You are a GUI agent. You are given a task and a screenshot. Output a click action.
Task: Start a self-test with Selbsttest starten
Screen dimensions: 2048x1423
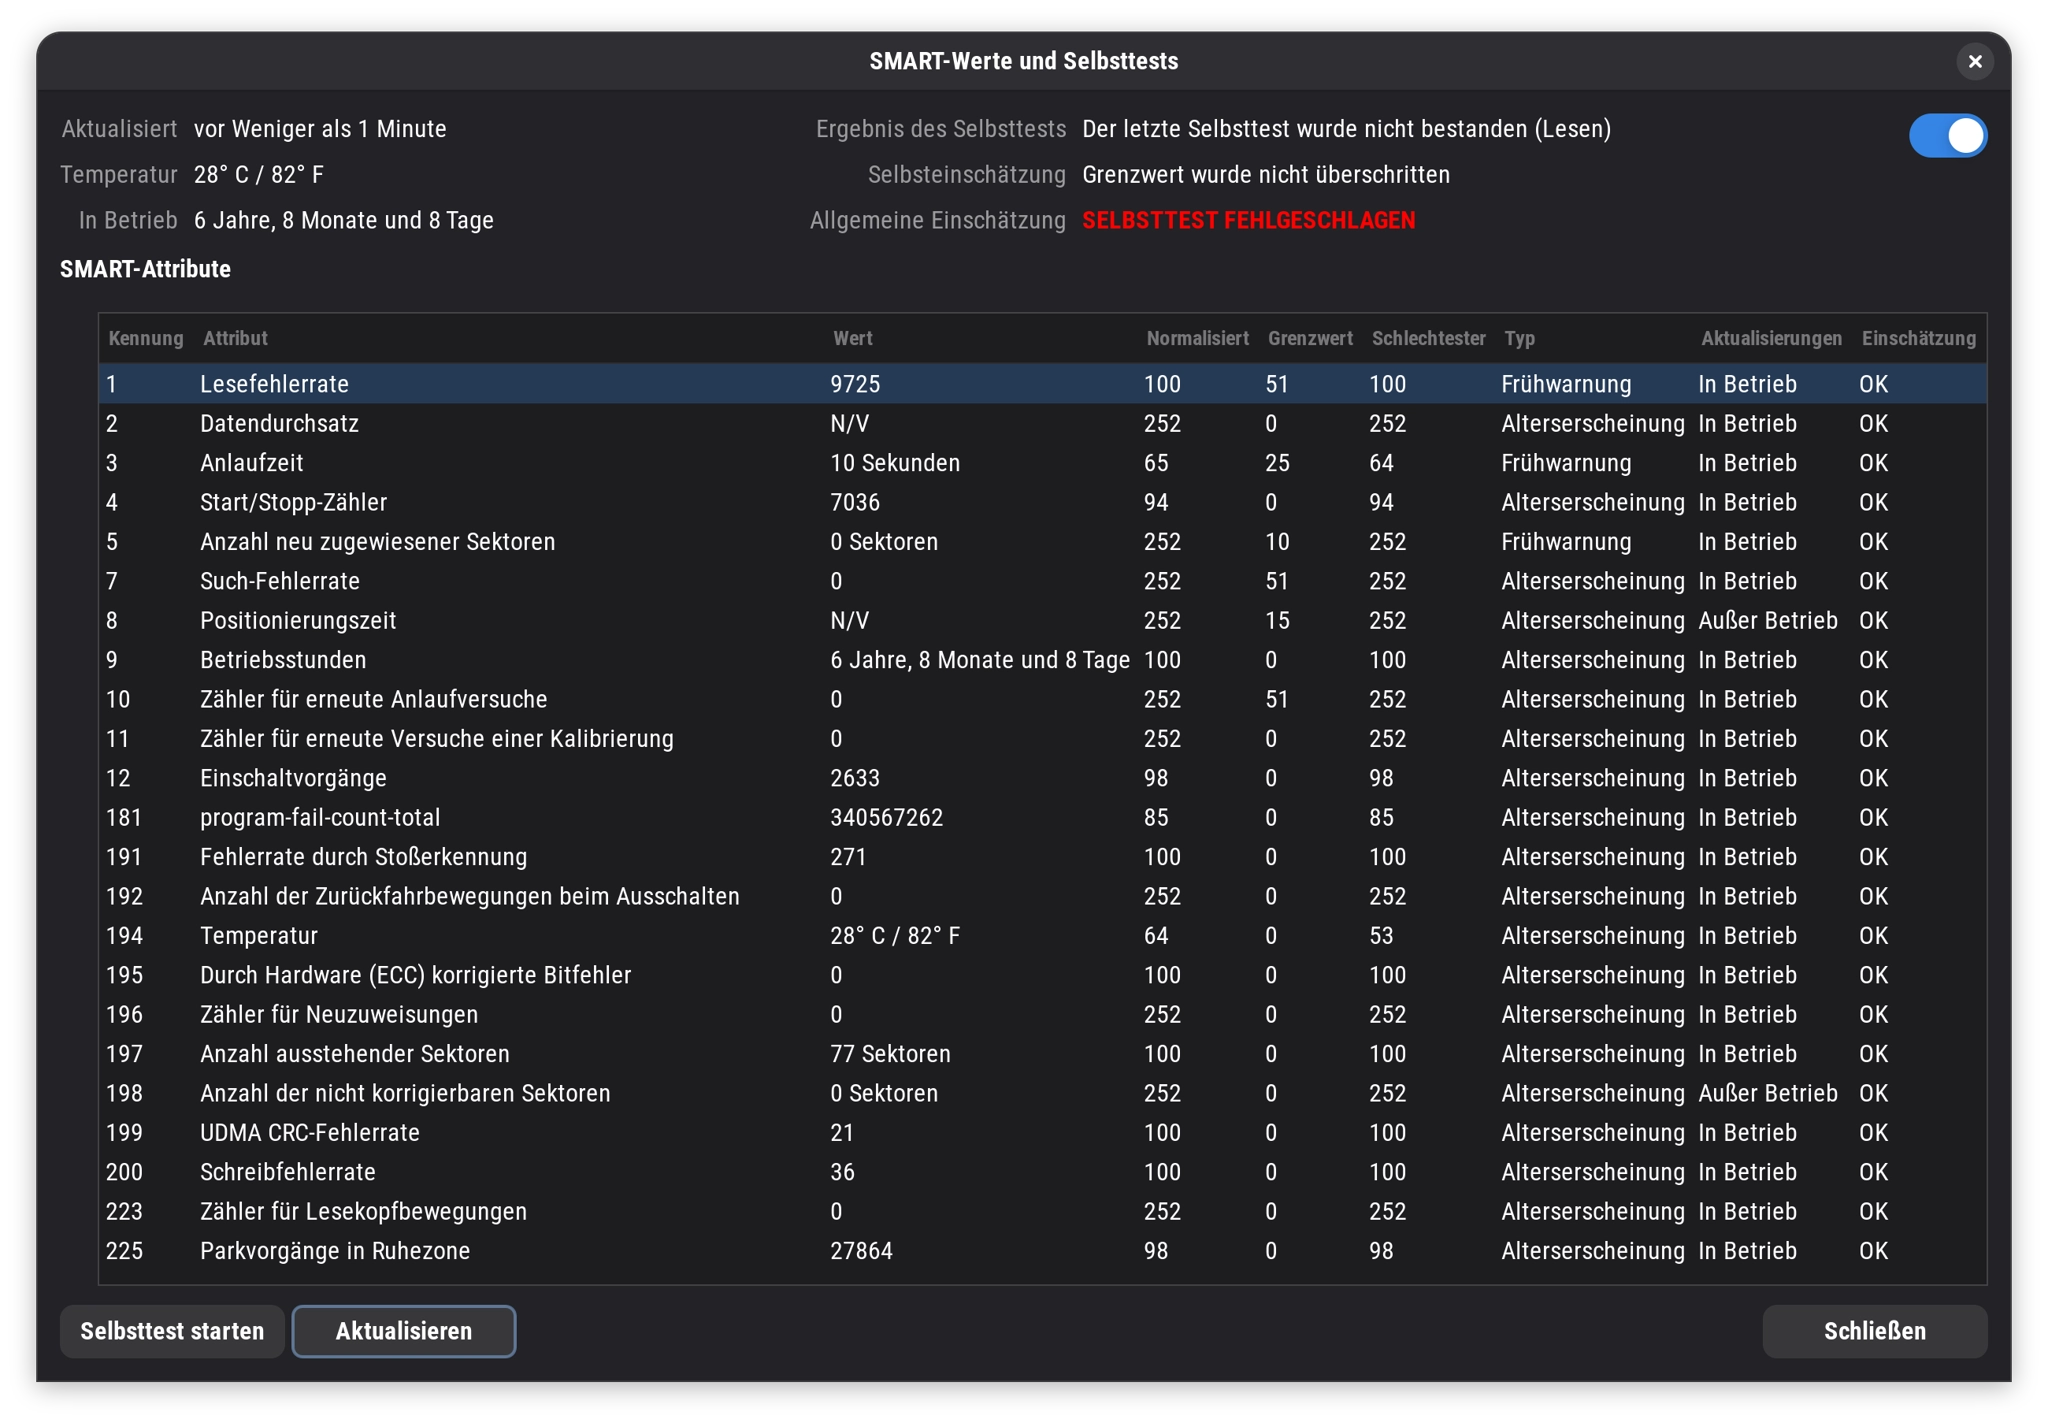coord(172,1331)
